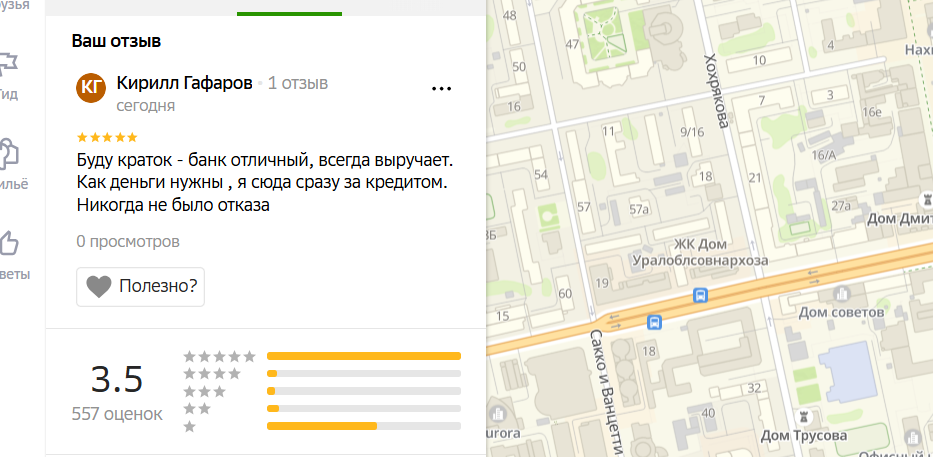This screenshot has height=457, width=933.
Task: Click the heart icon in Полезно button
Action: pyautogui.click(x=99, y=287)
